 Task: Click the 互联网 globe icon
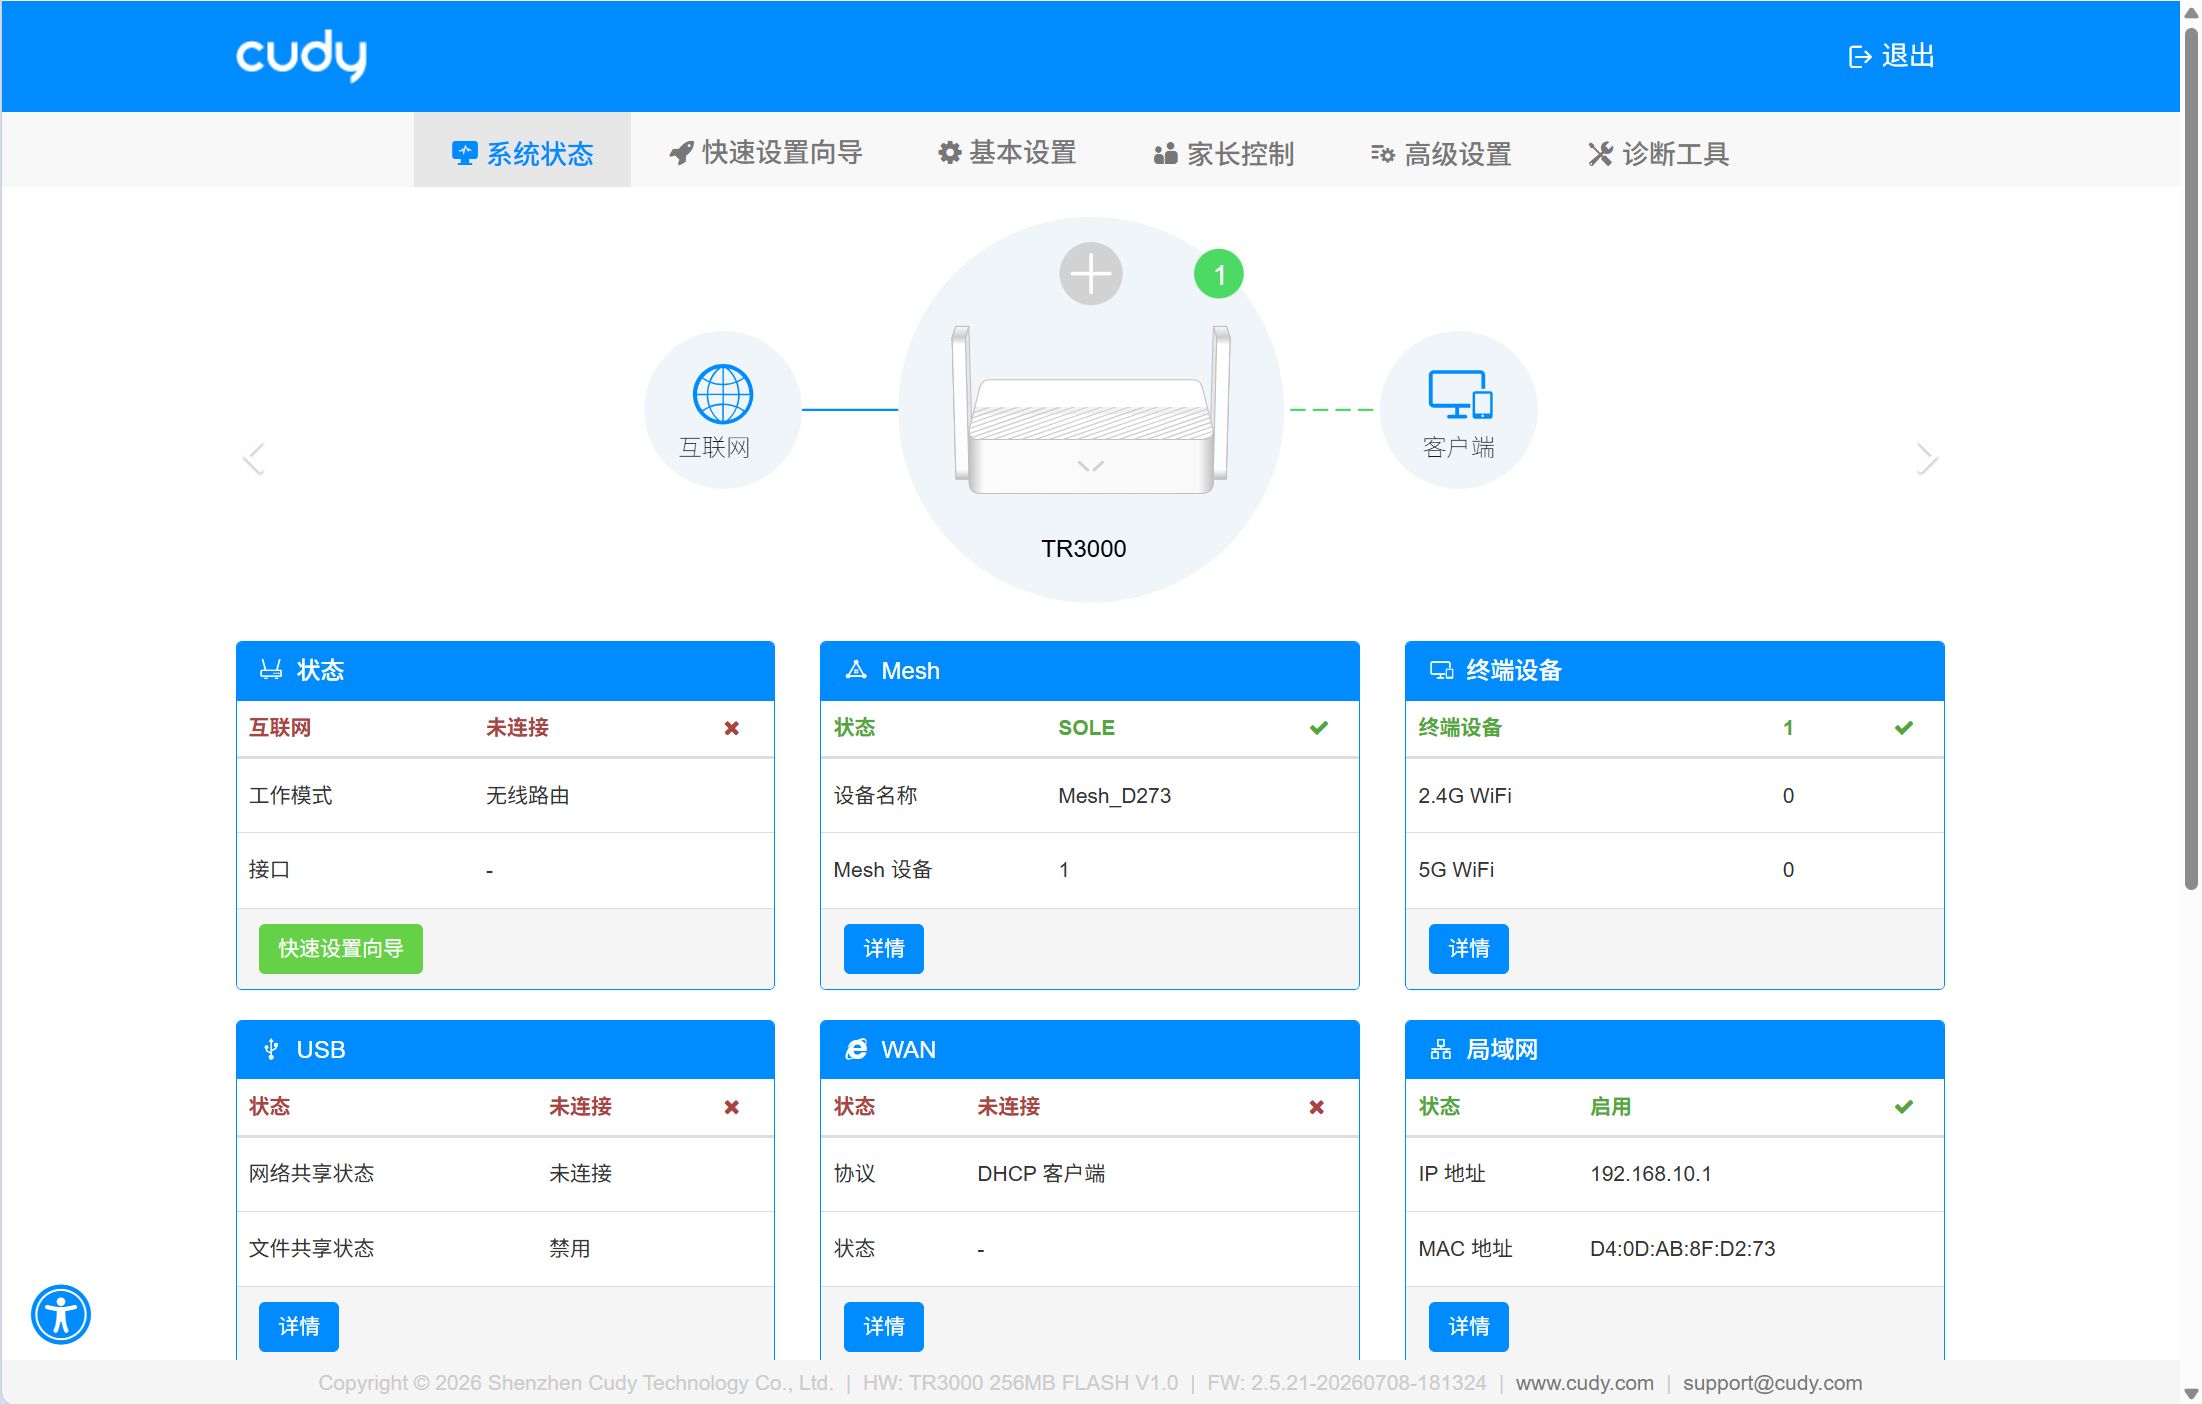(x=723, y=394)
